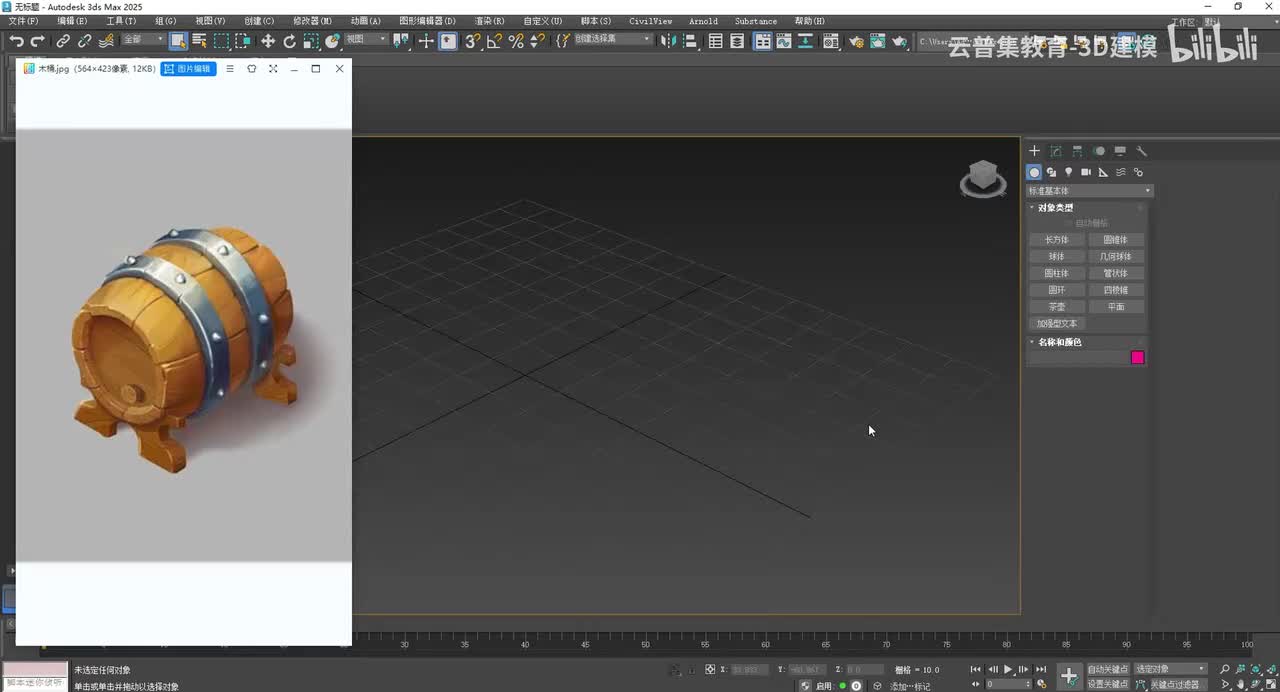
Task: Click the 图片编辑 button in image viewer
Action: pos(188,69)
